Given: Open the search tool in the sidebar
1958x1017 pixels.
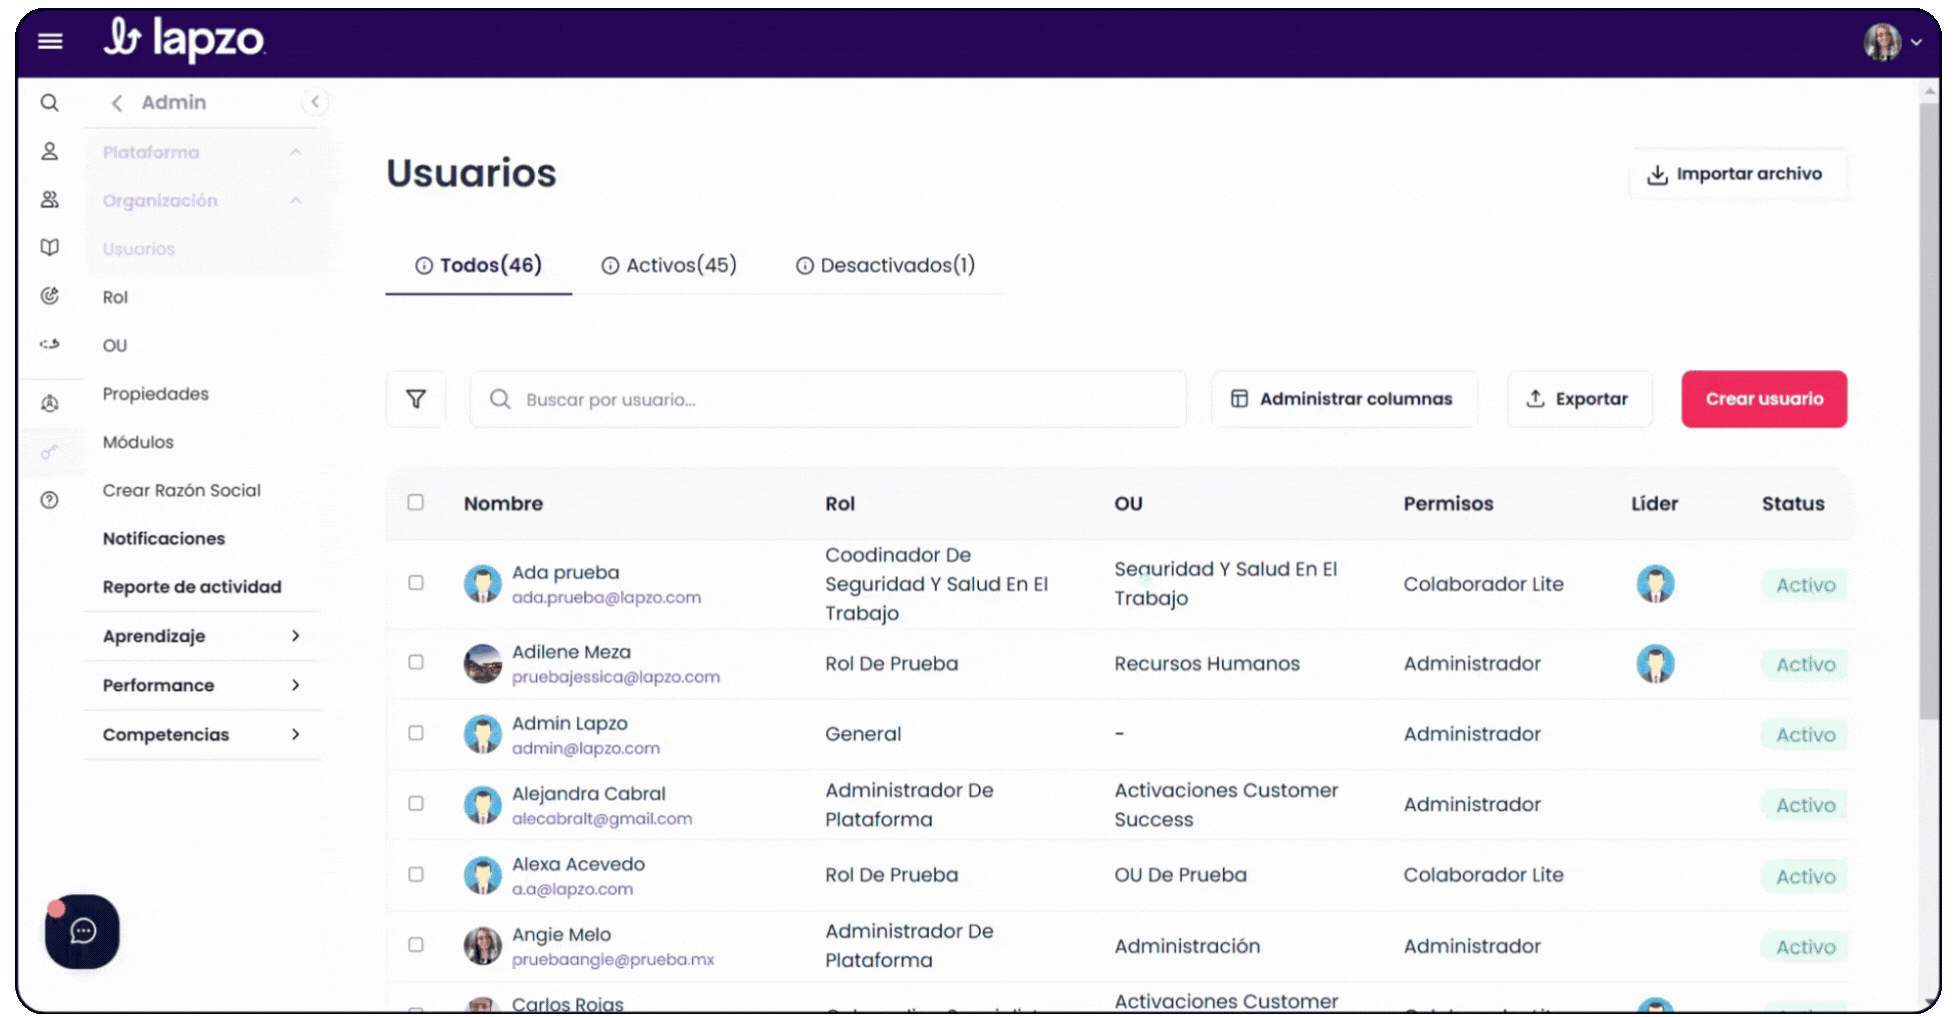Looking at the screenshot, I should click(x=49, y=103).
